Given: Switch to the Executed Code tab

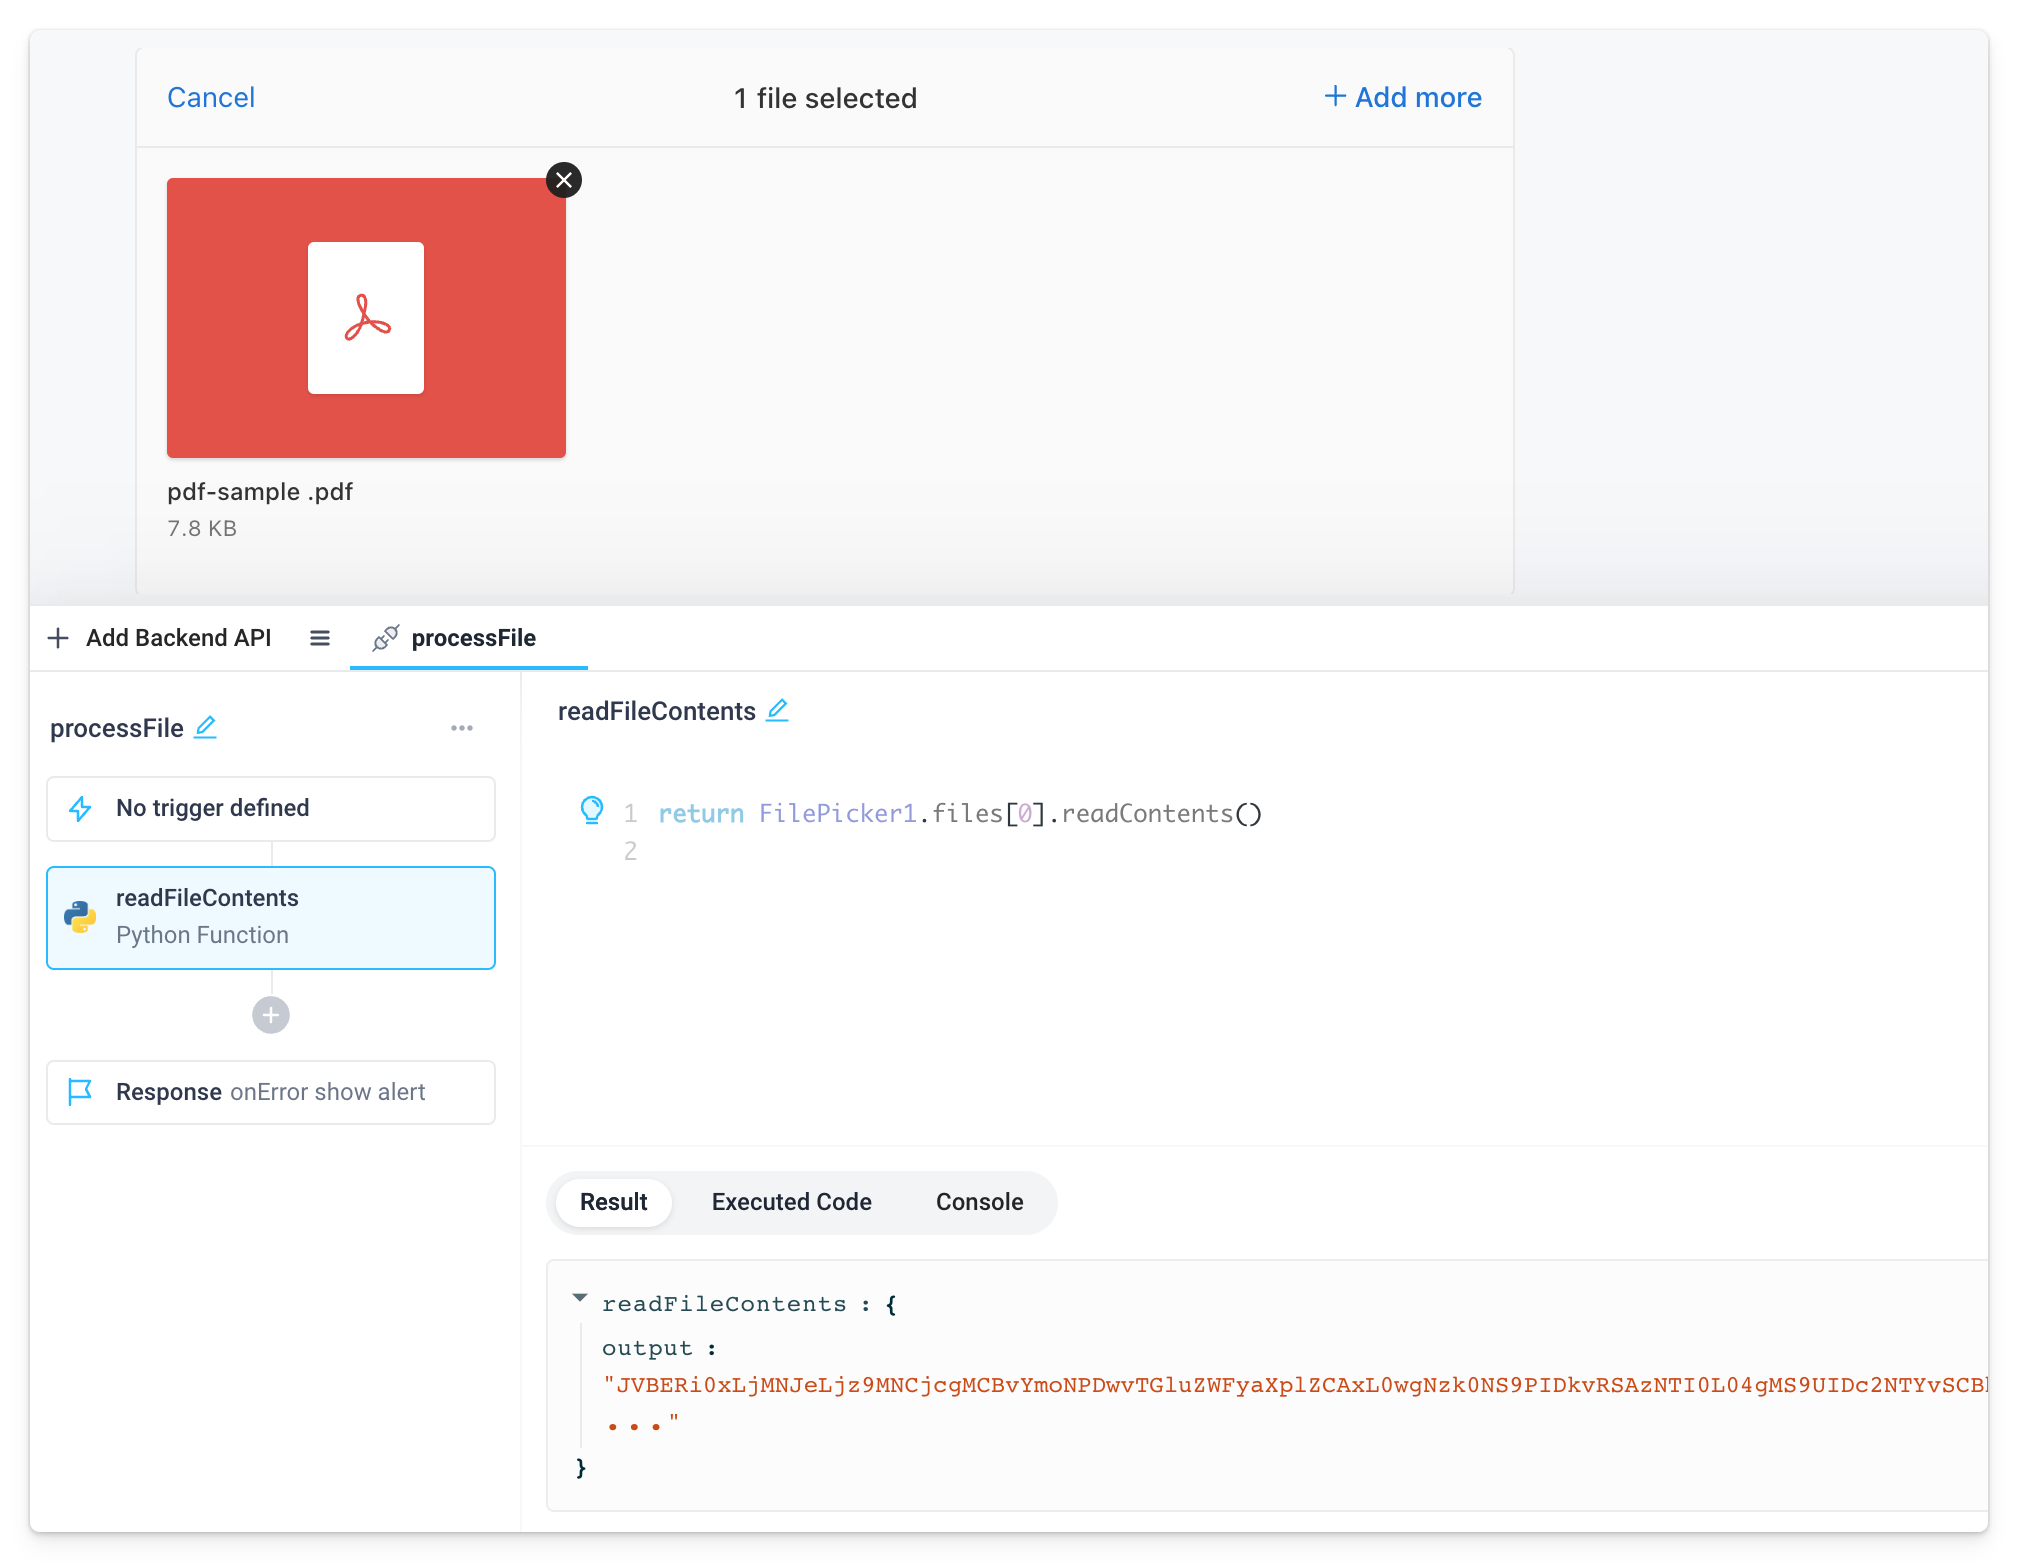Looking at the screenshot, I should [x=791, y=1201].
